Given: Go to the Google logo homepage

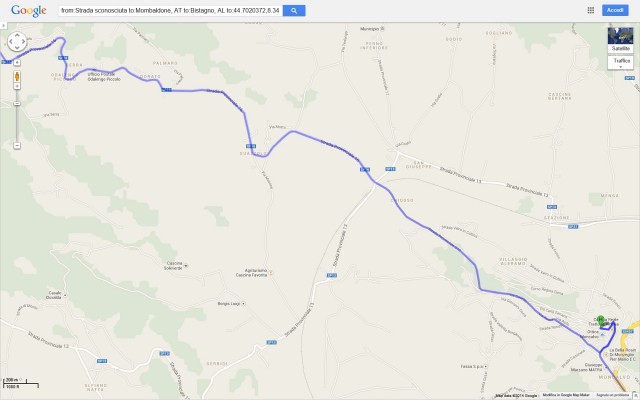Looking at the screenshot, I should pos(29,11).
